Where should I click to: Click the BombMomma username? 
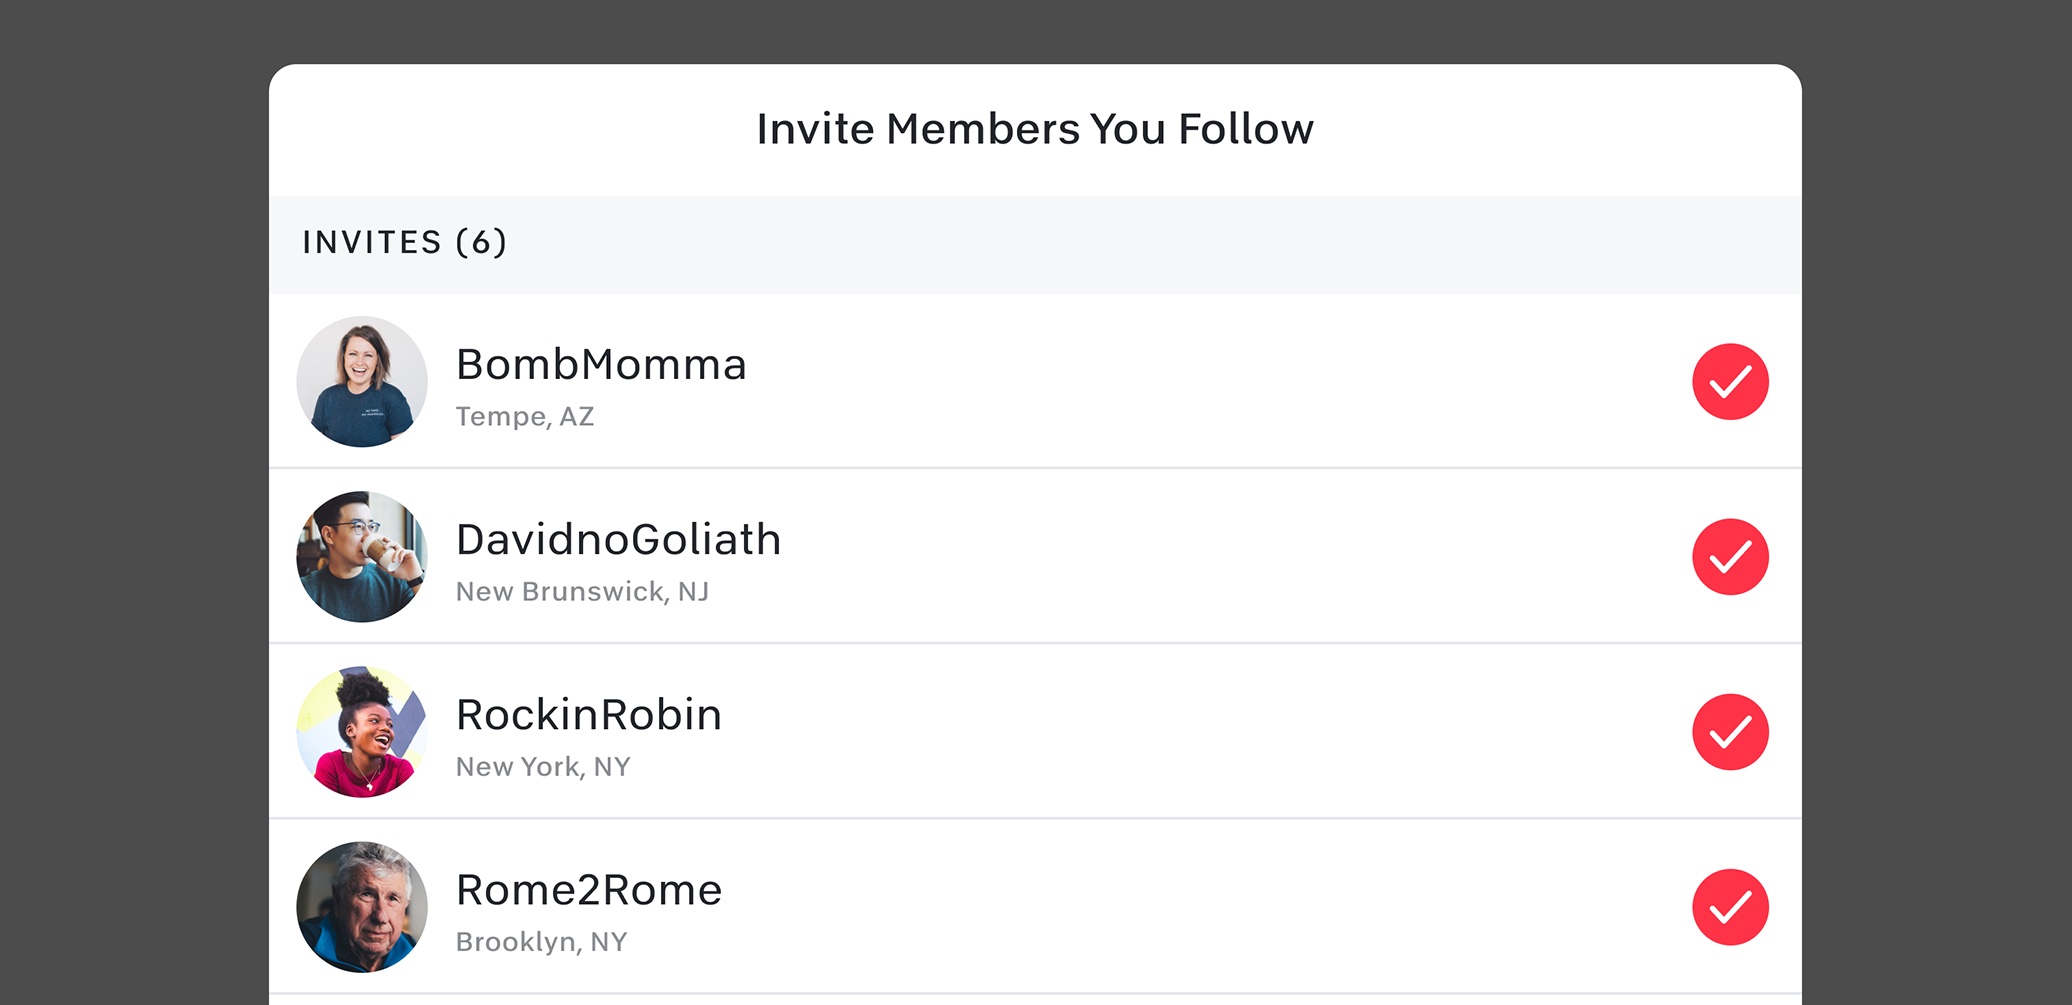601,365
